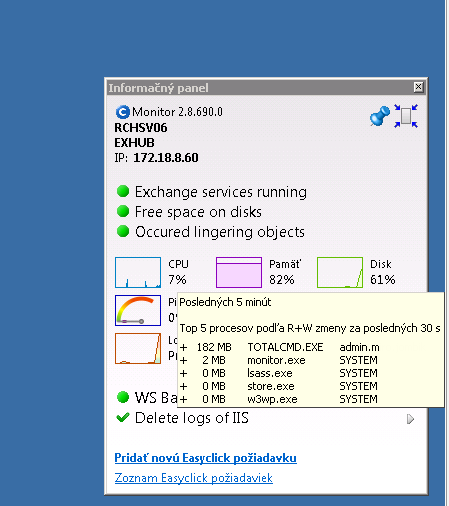Click green checkmark beside Delete logs of IIS
The height and width of the screenshot is (506, 449).
click(x=123, y=417)
